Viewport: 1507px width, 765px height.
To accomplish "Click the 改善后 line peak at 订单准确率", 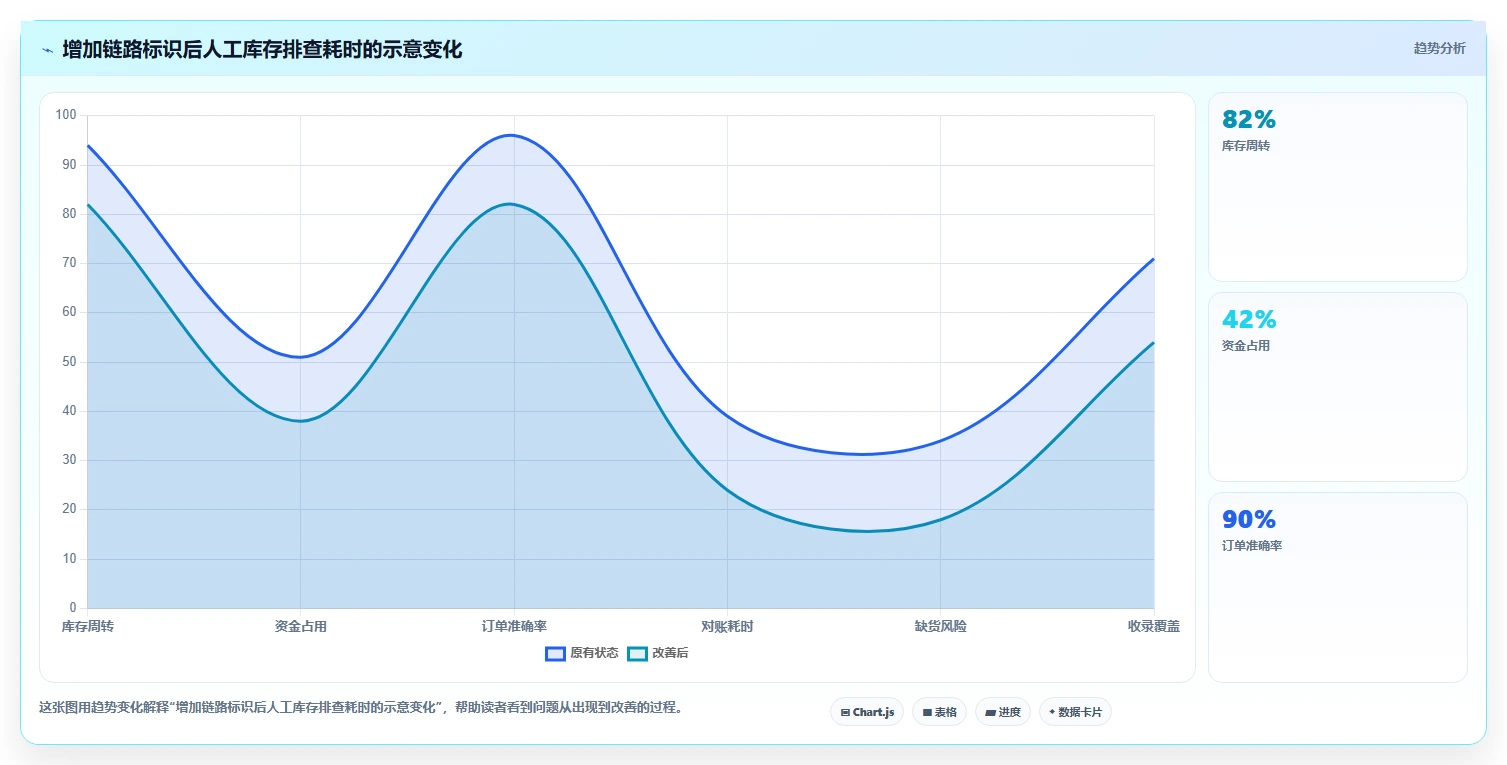I will coord(512,204).
